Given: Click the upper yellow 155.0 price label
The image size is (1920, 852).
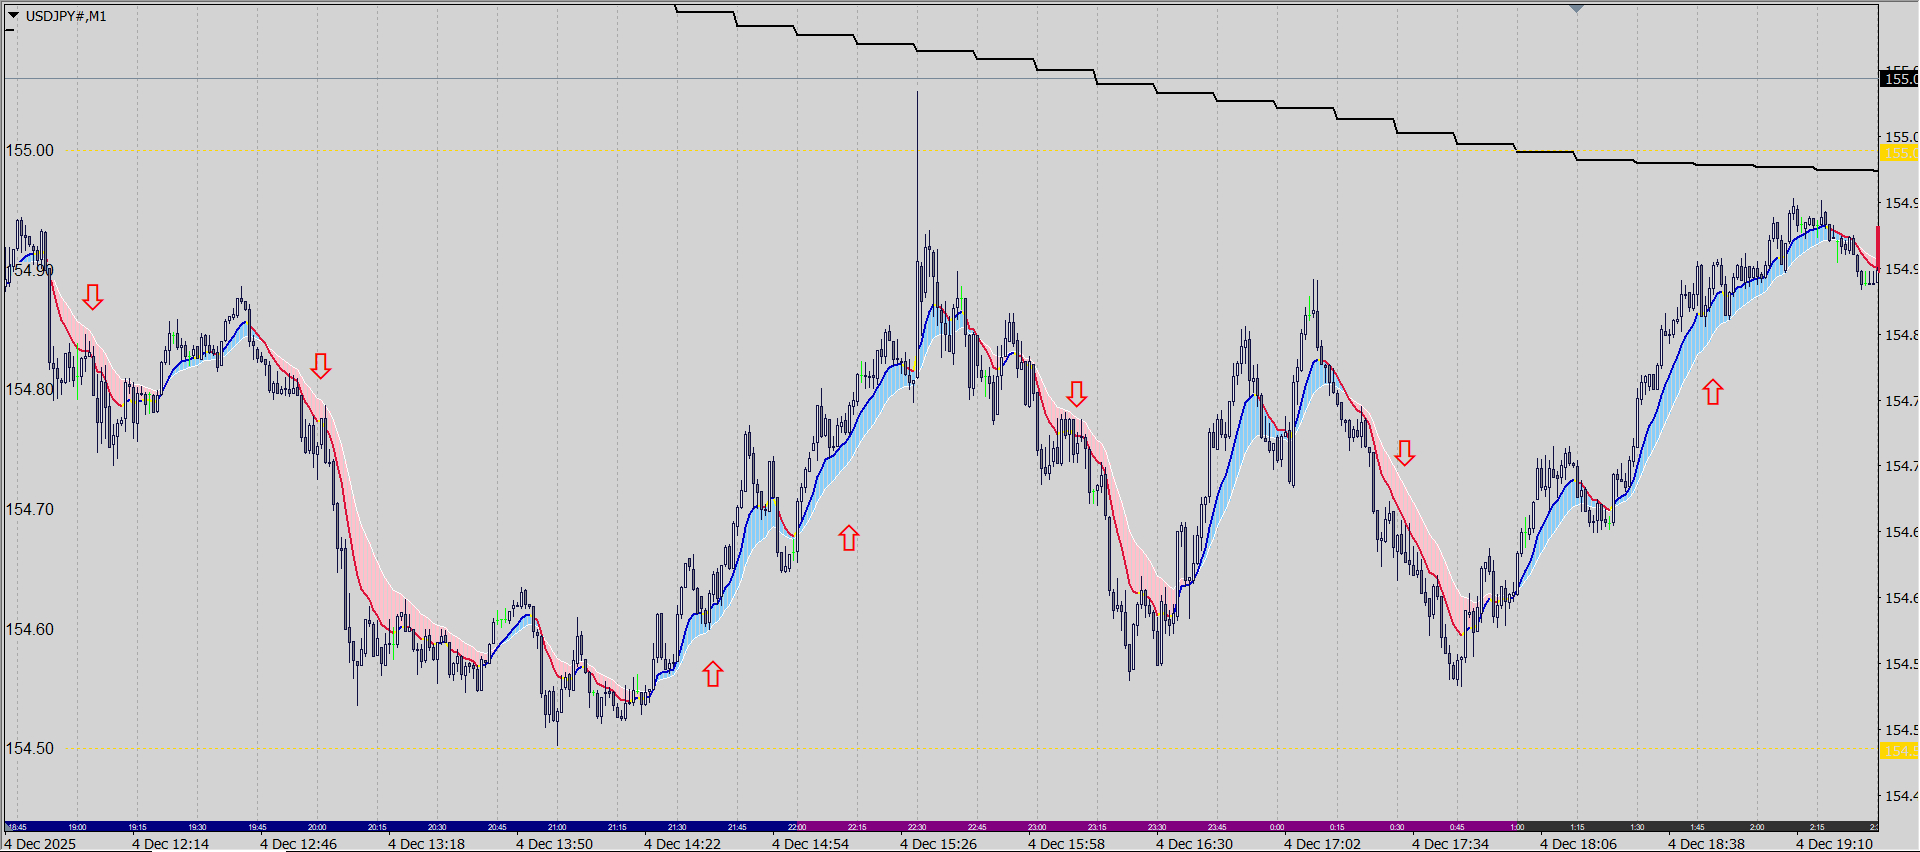Looking at the screenshot, I should (x=1899, y=153).
